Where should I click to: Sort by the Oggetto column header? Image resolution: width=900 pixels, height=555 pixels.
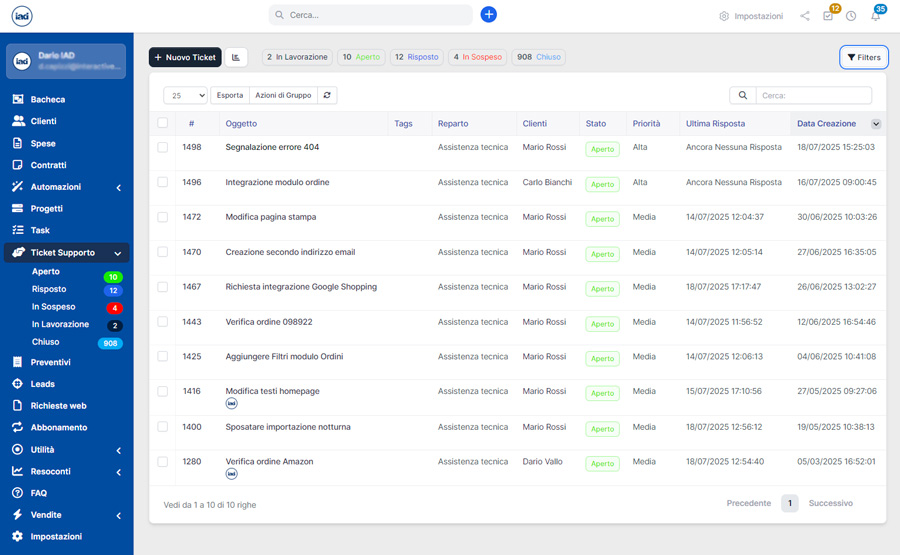(x=241, y=123)
